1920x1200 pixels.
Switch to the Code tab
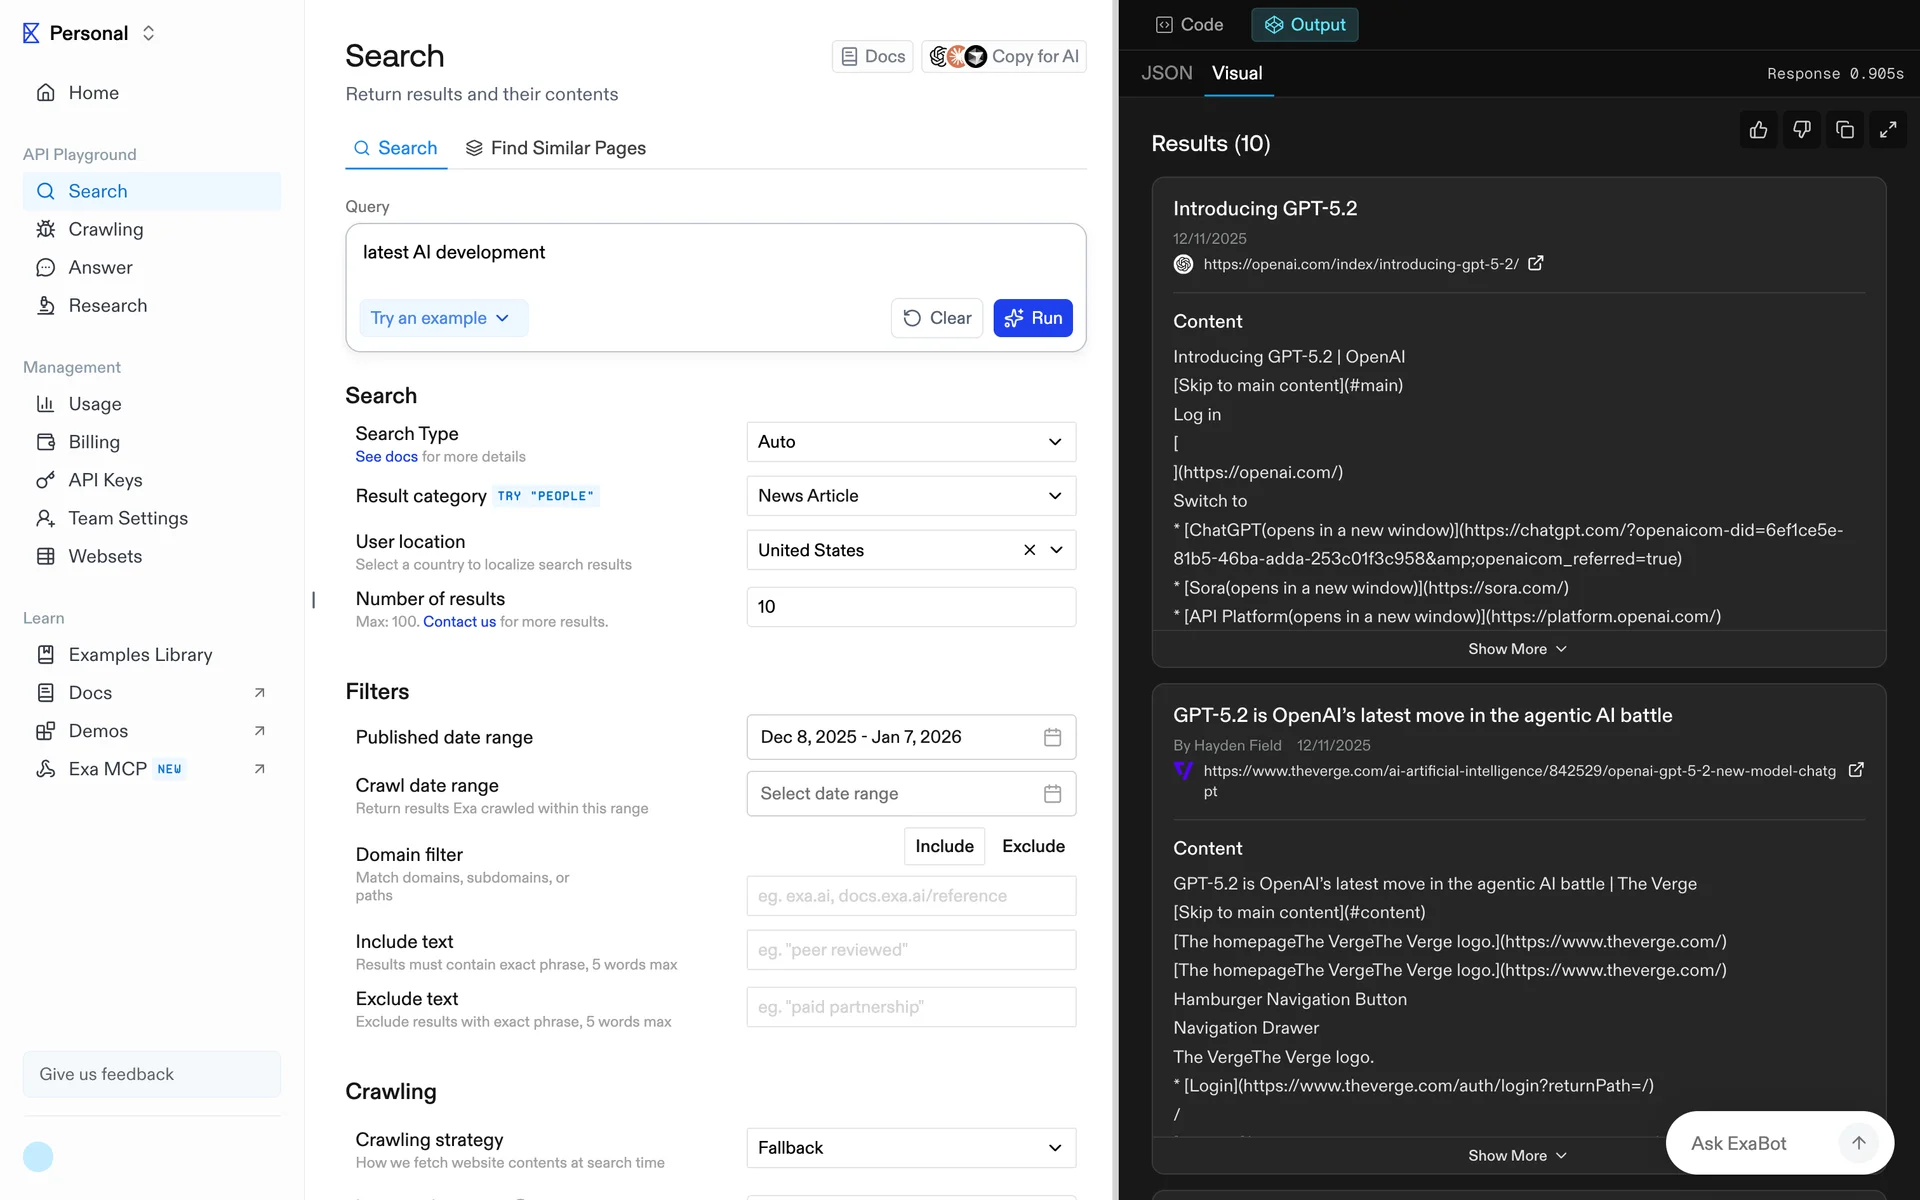pyautogui.click(x=1189, y=24)
